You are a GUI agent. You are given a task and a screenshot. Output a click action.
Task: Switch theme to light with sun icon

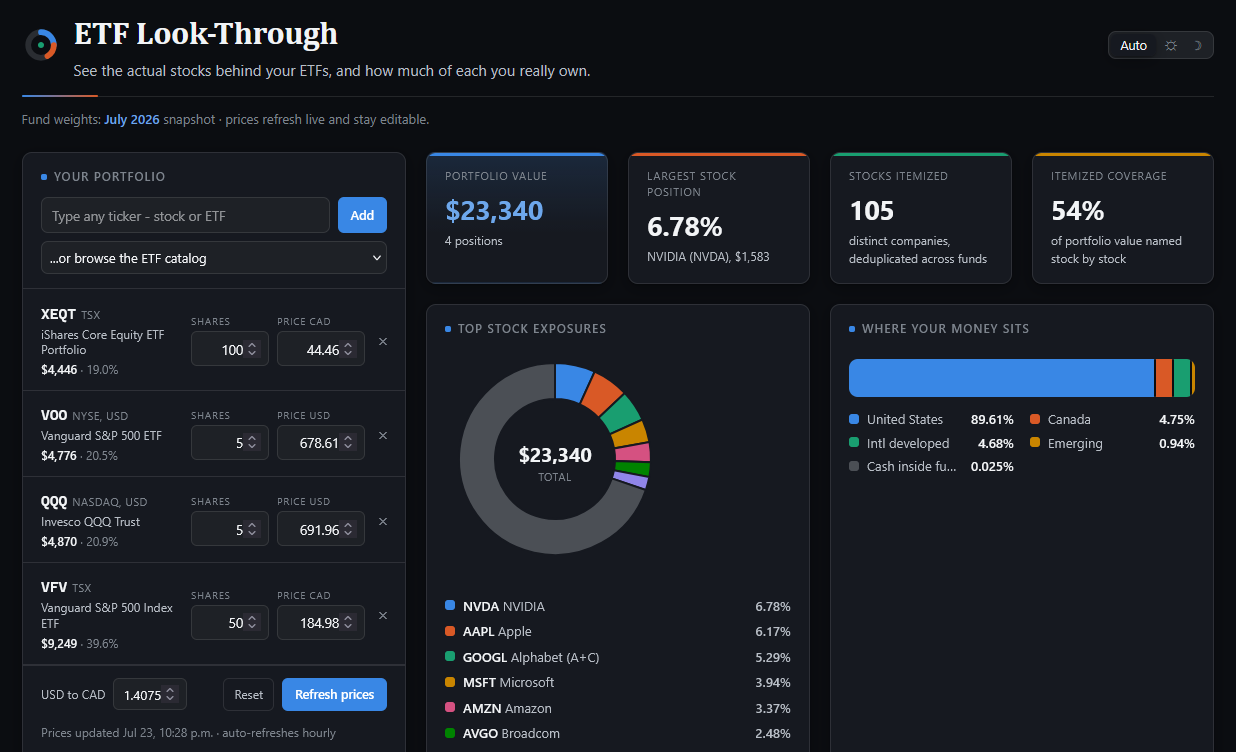1171,46
